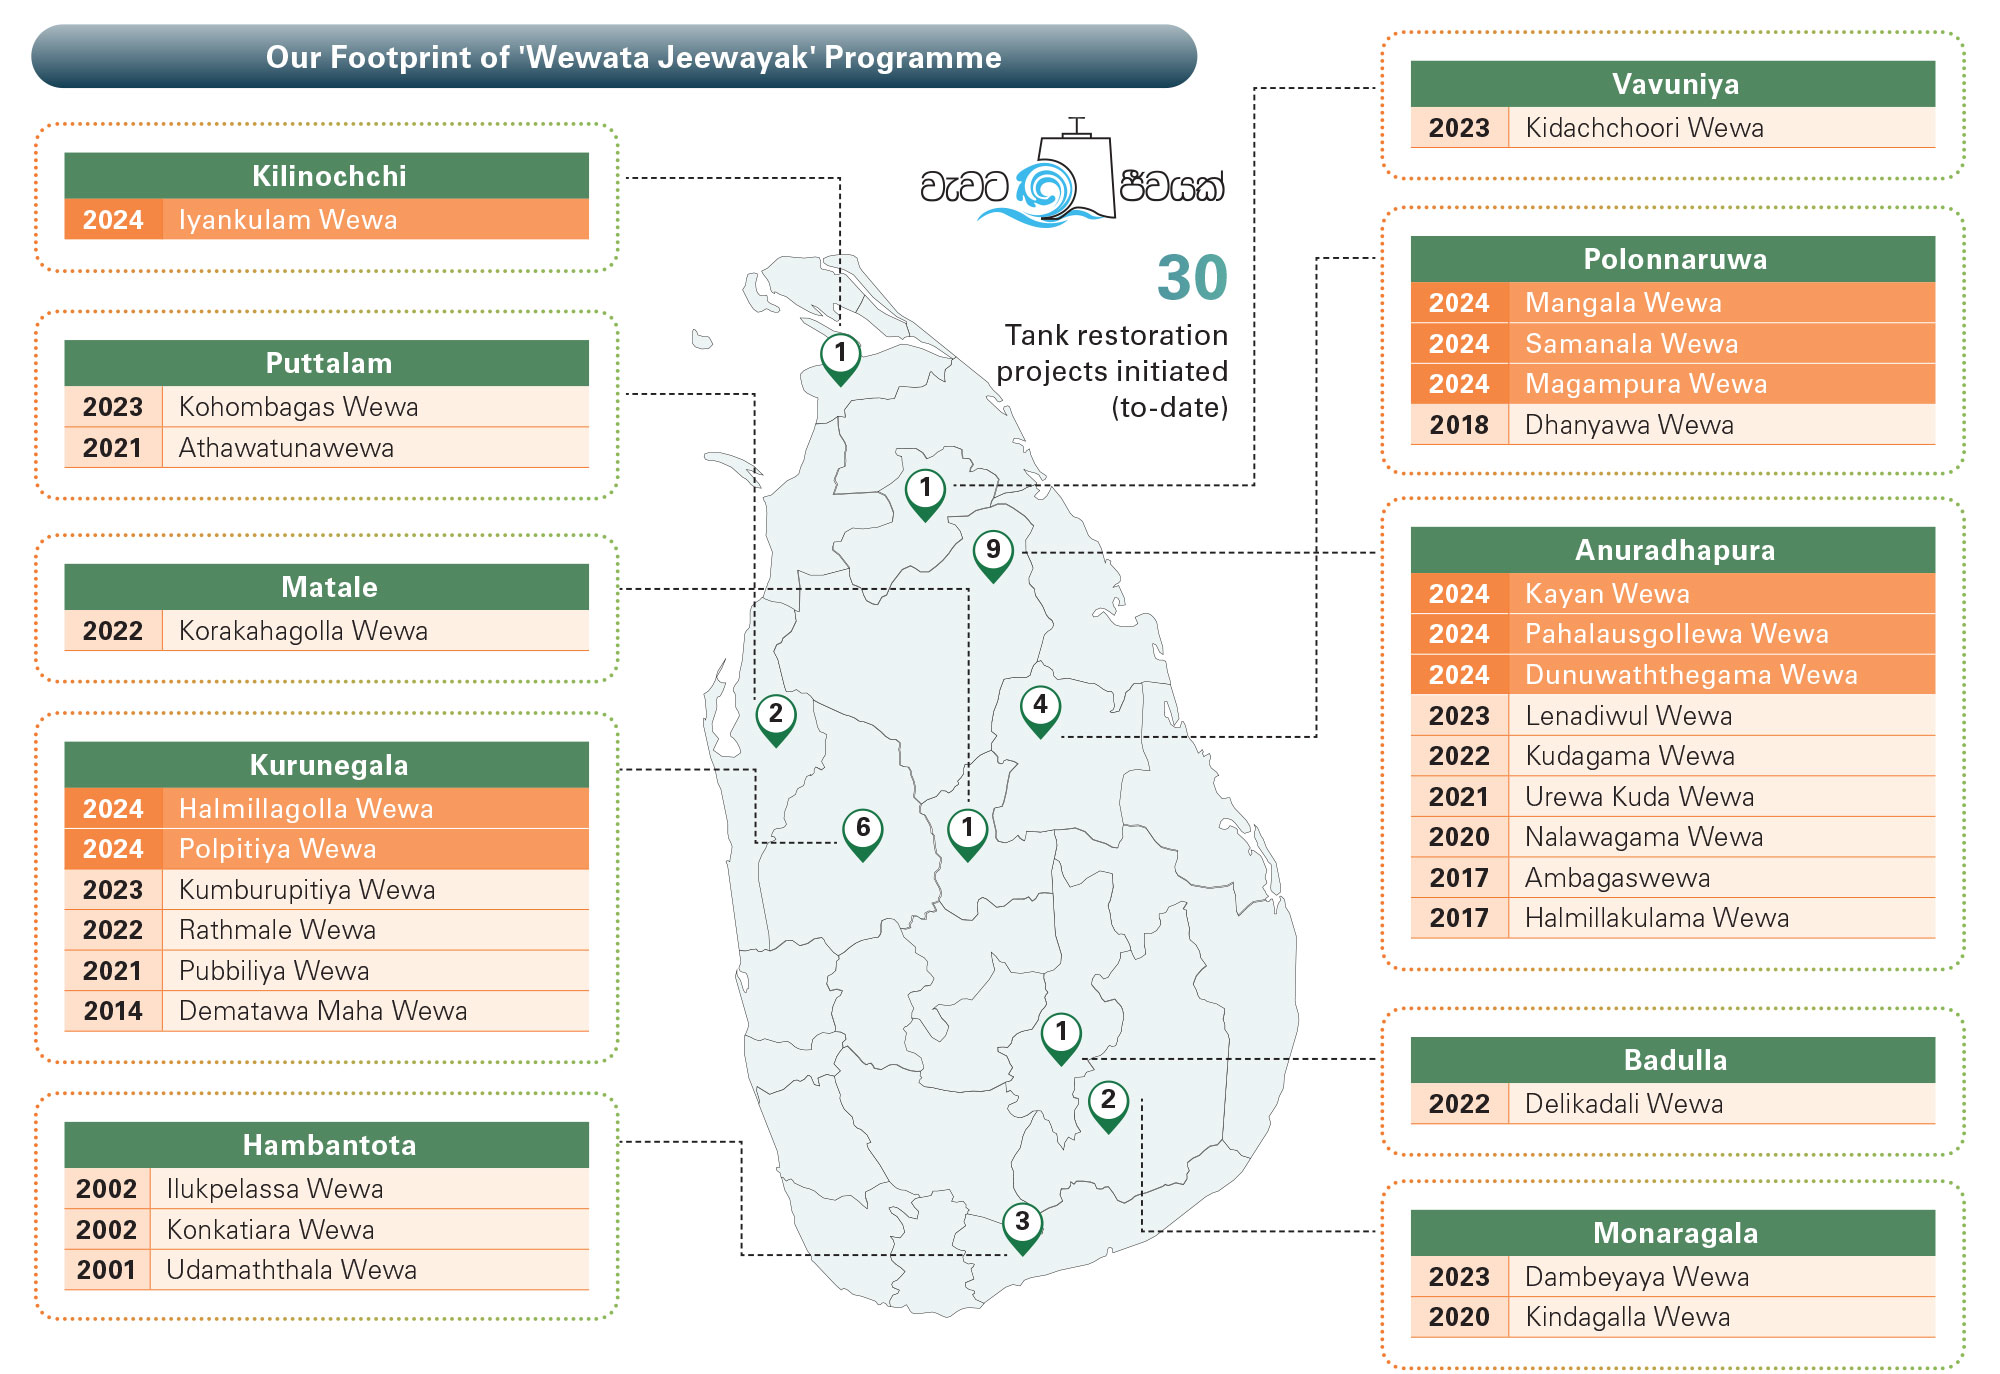Click the 'Tank restoration projects initiated' caption
Image resolution: width=2000 pixels, height=1374 pixels.
(1112, 371)
